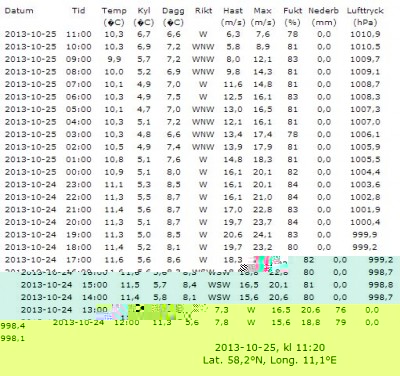The width and height of the screenshot is (400, 376).
Task: Select dew point 8,0 at 00:00
Action: (x=173, y=172)
